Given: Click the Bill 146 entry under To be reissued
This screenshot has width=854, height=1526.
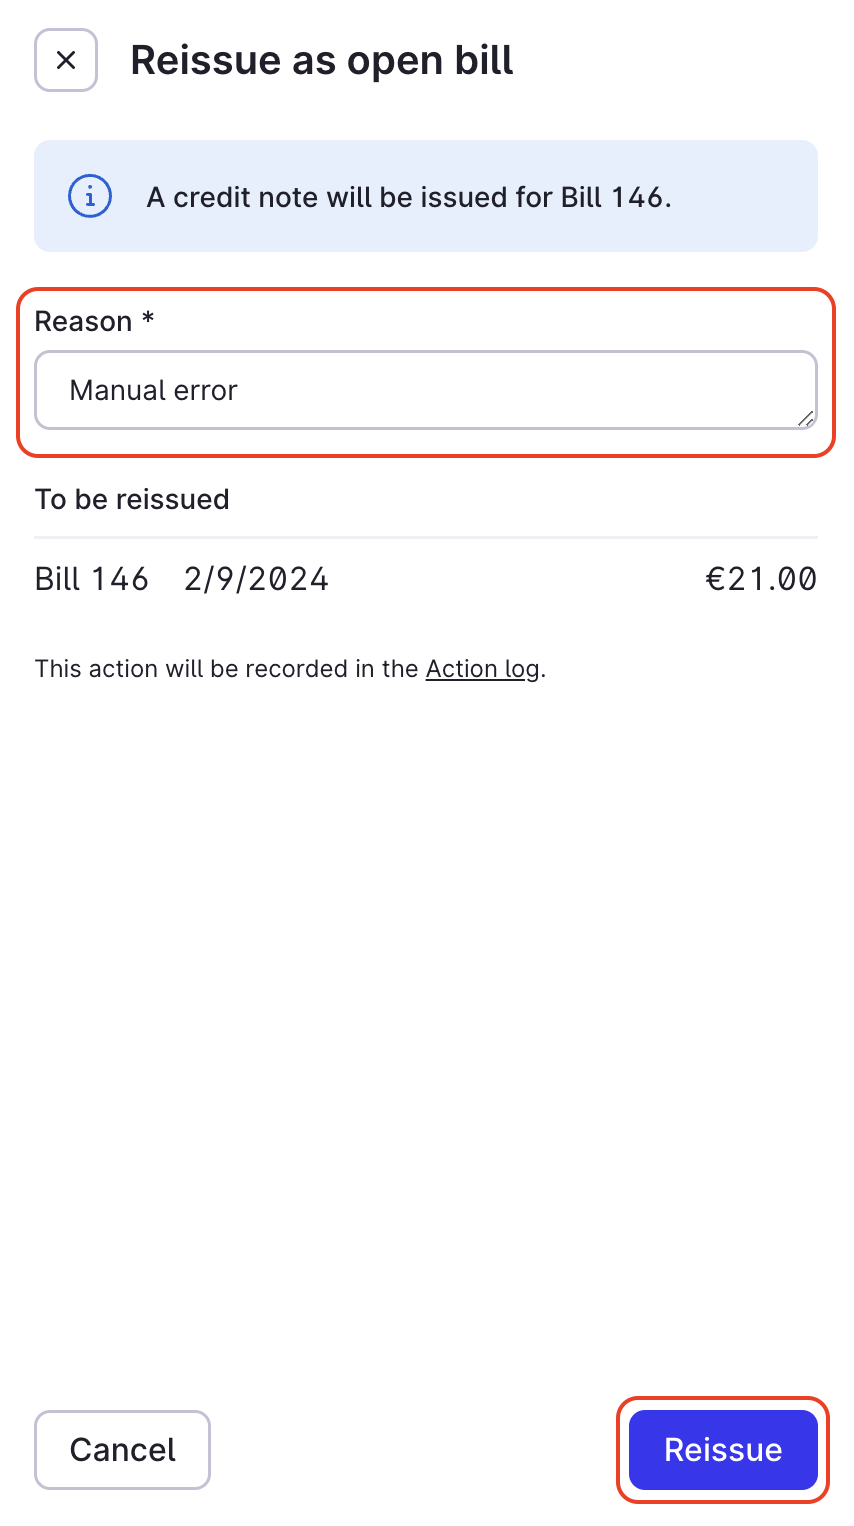Looking at the screenshot, I should tap(91, 578).
